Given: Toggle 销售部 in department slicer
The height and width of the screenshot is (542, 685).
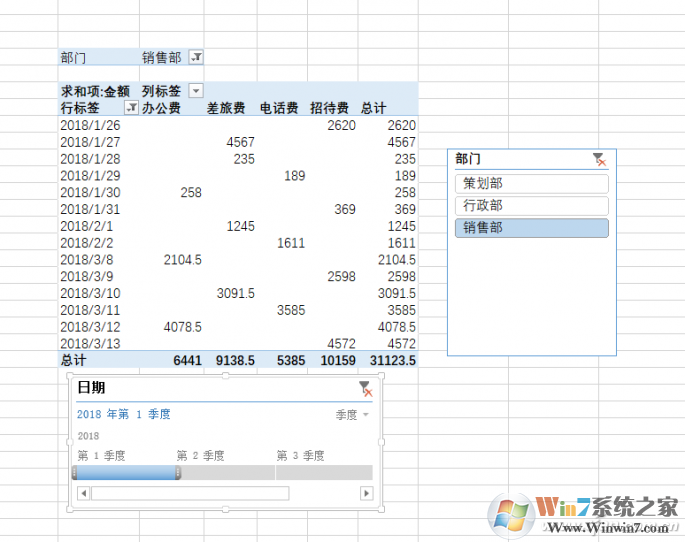Looking at the screenshot, I should (532, 228).
